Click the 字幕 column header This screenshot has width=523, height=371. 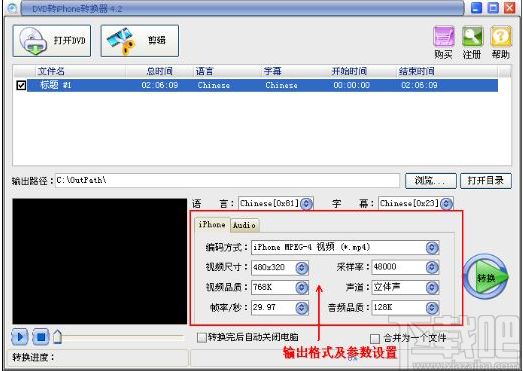point(295,71)
